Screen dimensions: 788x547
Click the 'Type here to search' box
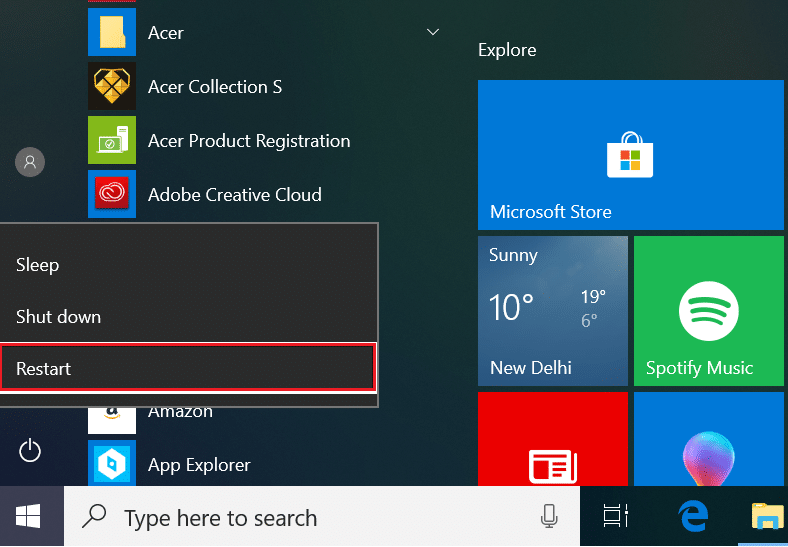coord(300,517)
